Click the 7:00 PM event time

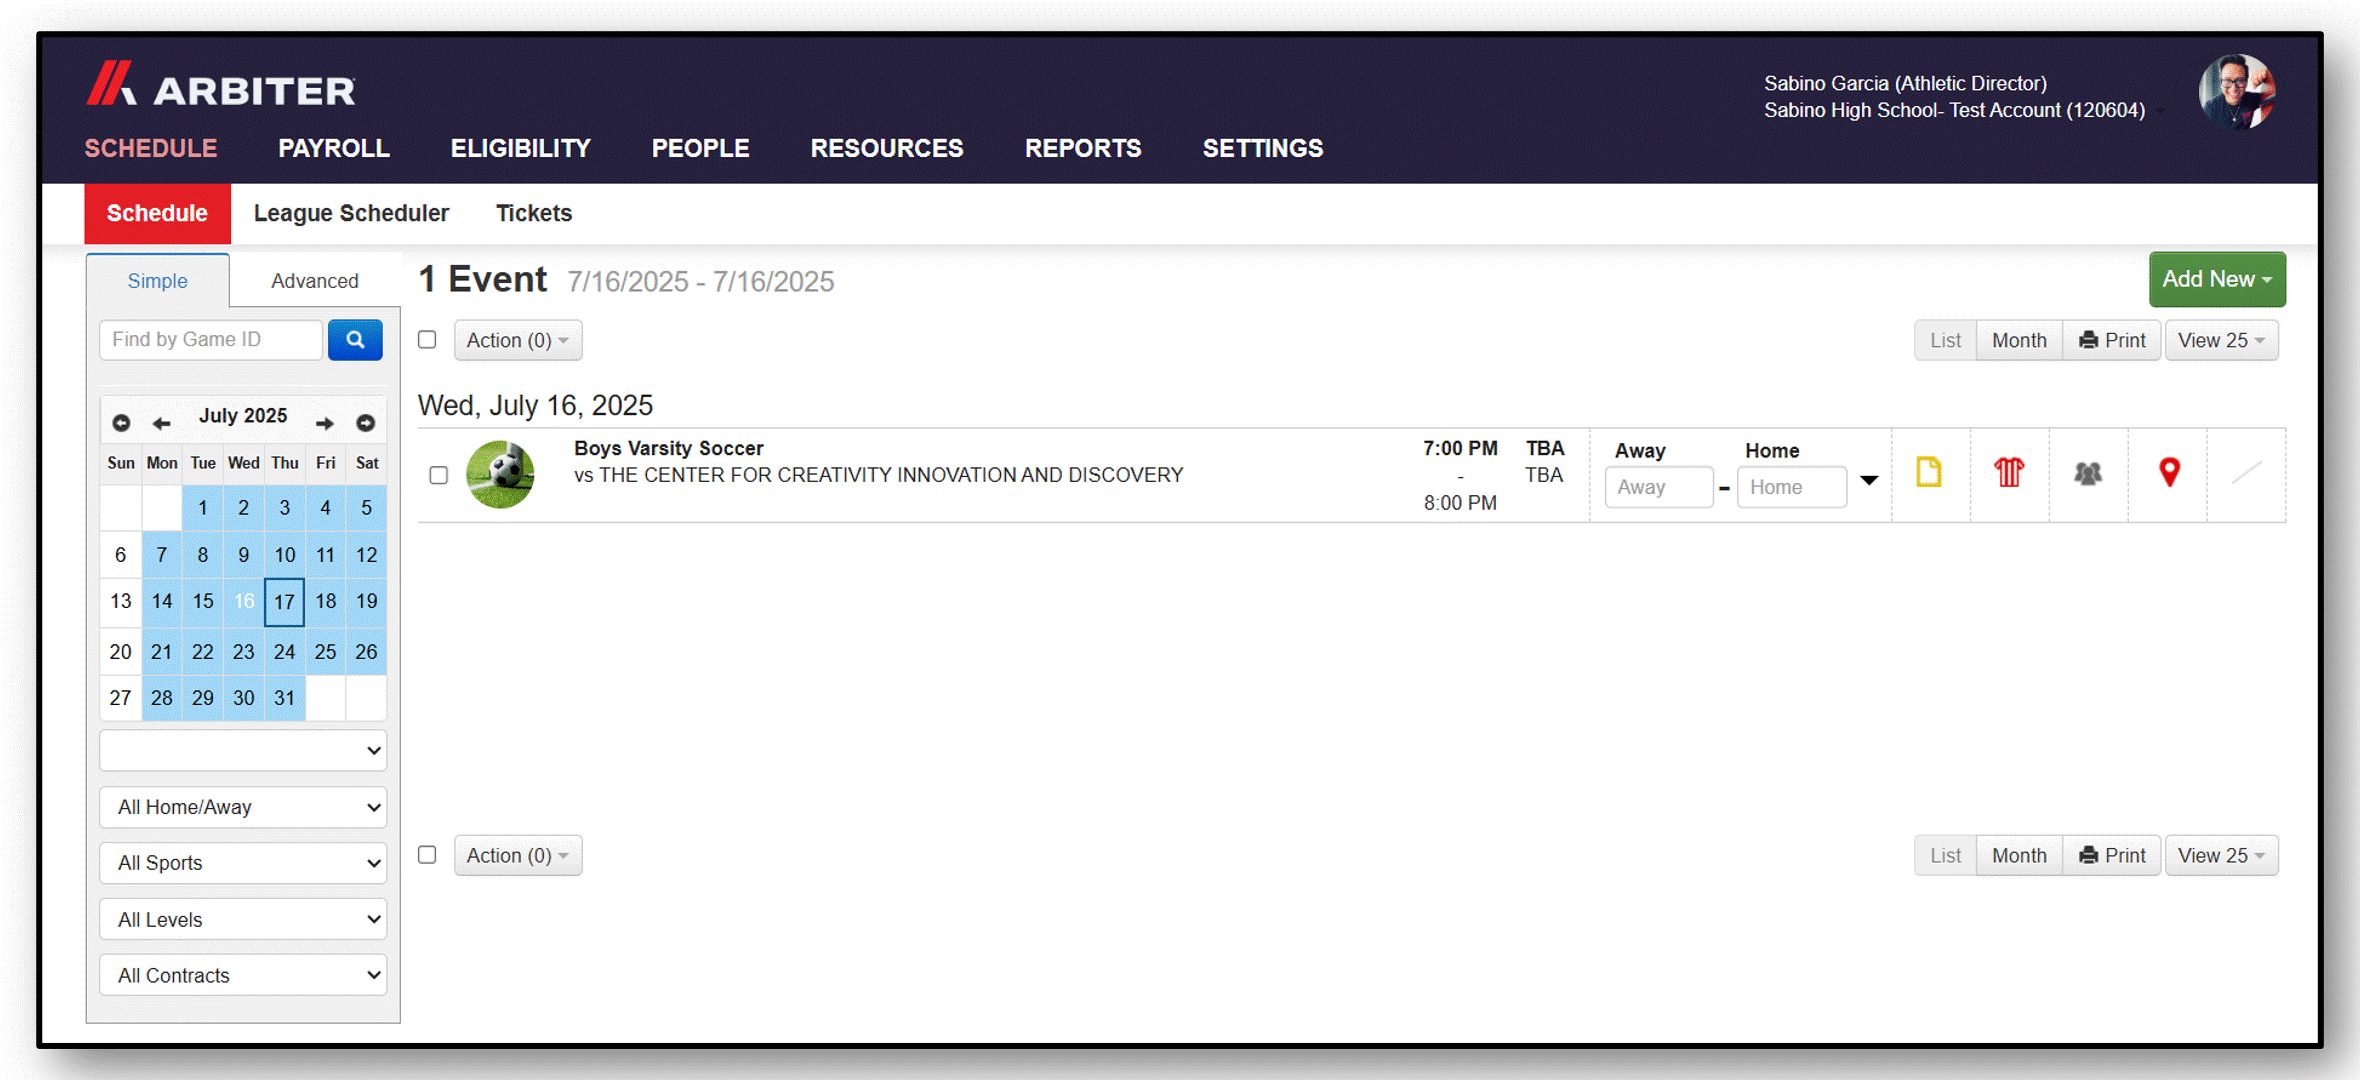tap(1460, 448)
